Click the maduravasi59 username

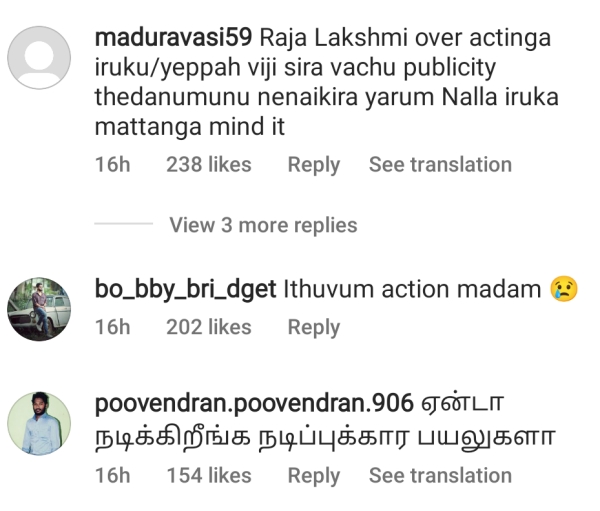point(173,38)
